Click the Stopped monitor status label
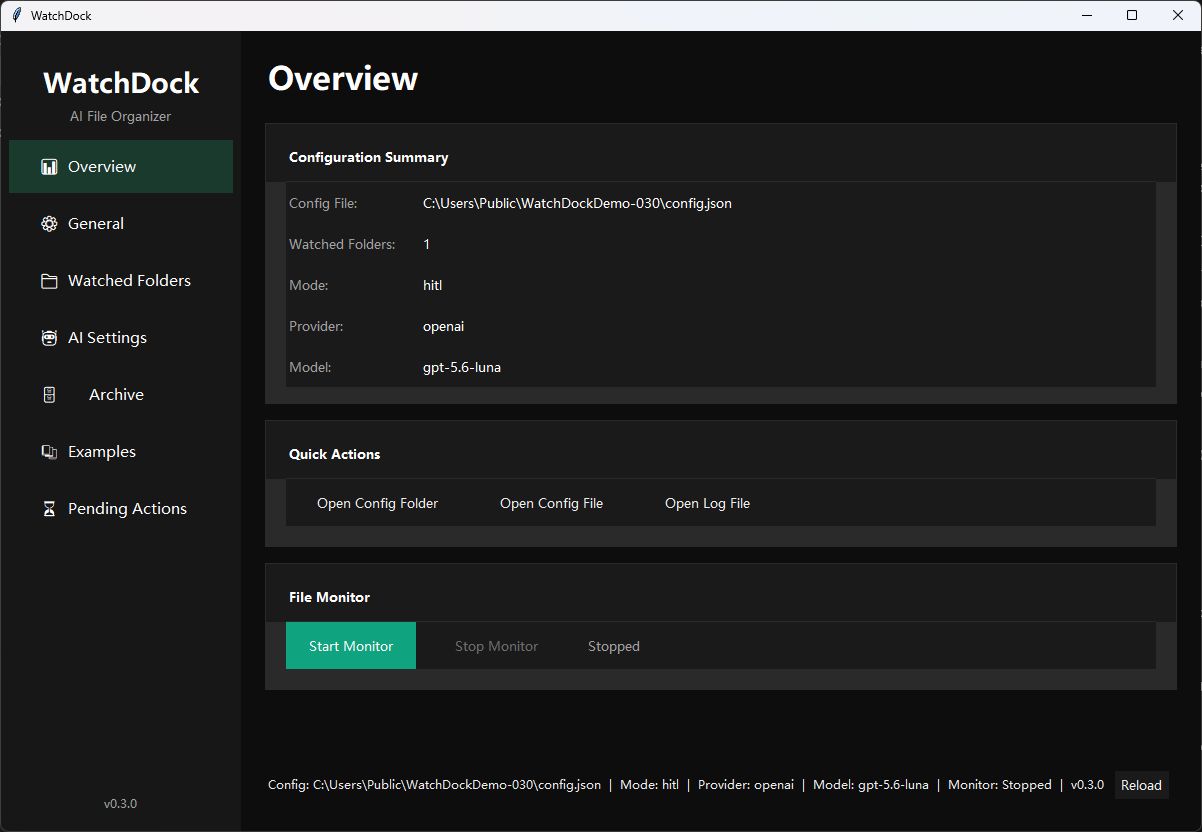This screenshot has width=1202, height=832. click(x=614, y=646)
